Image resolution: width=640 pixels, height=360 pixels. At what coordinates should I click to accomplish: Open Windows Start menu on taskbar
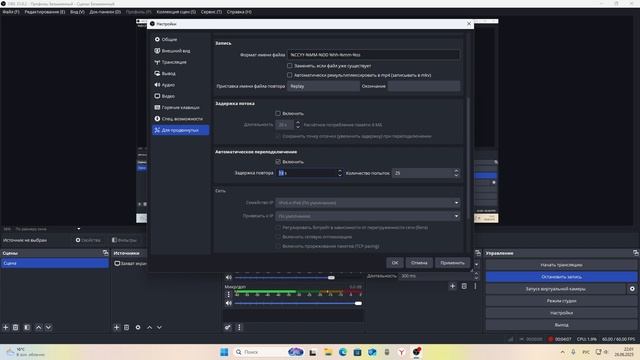pos(224,352)
